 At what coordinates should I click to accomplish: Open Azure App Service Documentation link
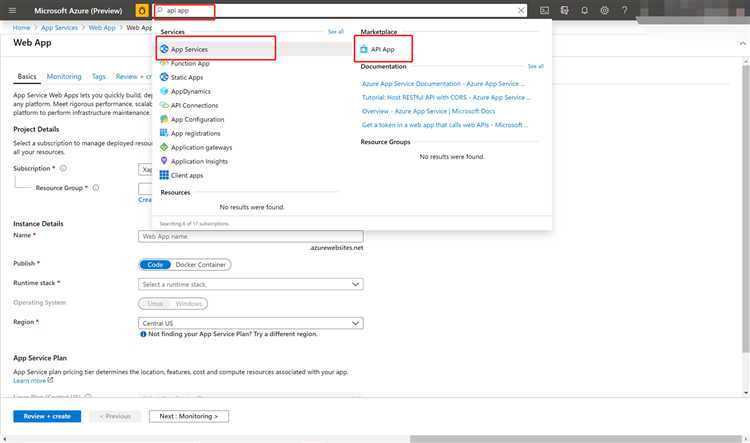coord(443,83)
